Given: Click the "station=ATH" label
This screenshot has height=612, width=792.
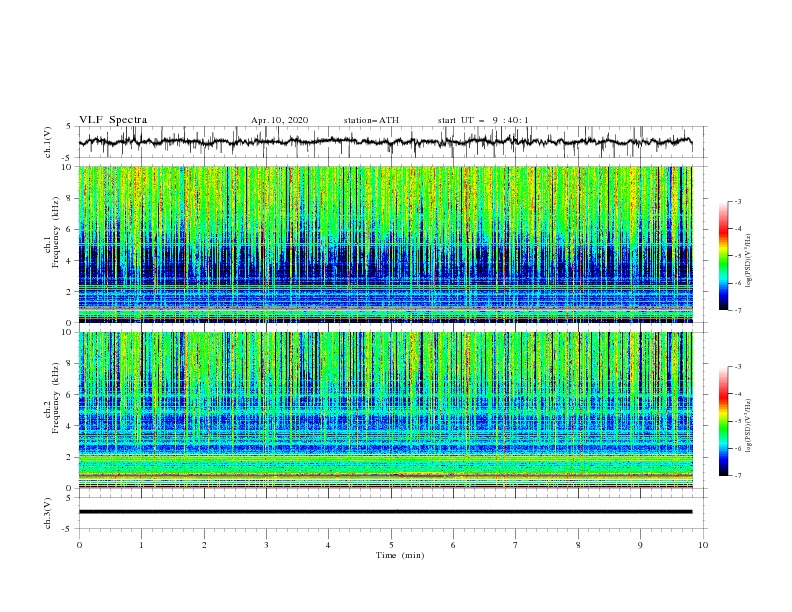Looking at the screenshot, I should pos(371,120).
